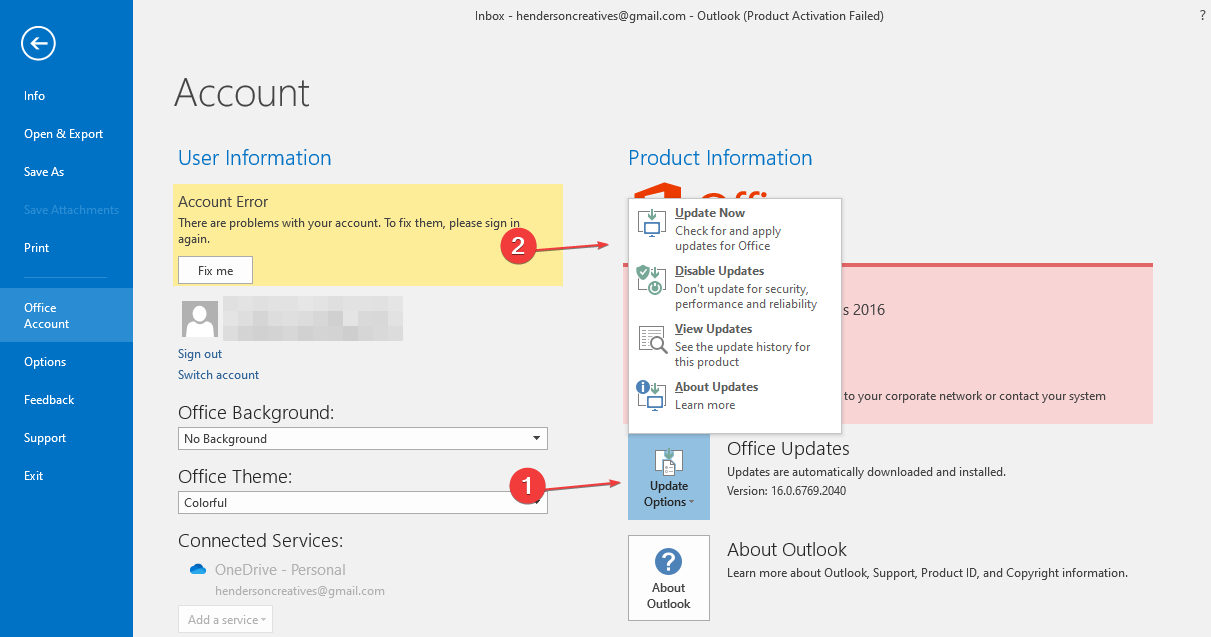Click the OneDrive cloud icon

click(197, 569)
